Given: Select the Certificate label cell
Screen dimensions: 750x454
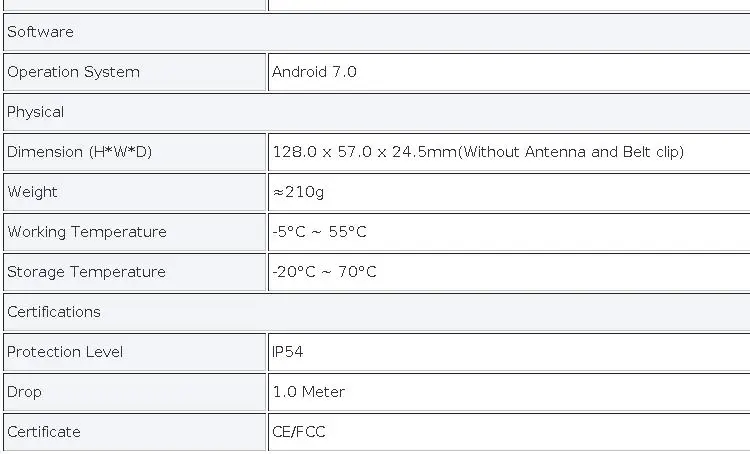Looking at the screenshot, I should point(135,432).
